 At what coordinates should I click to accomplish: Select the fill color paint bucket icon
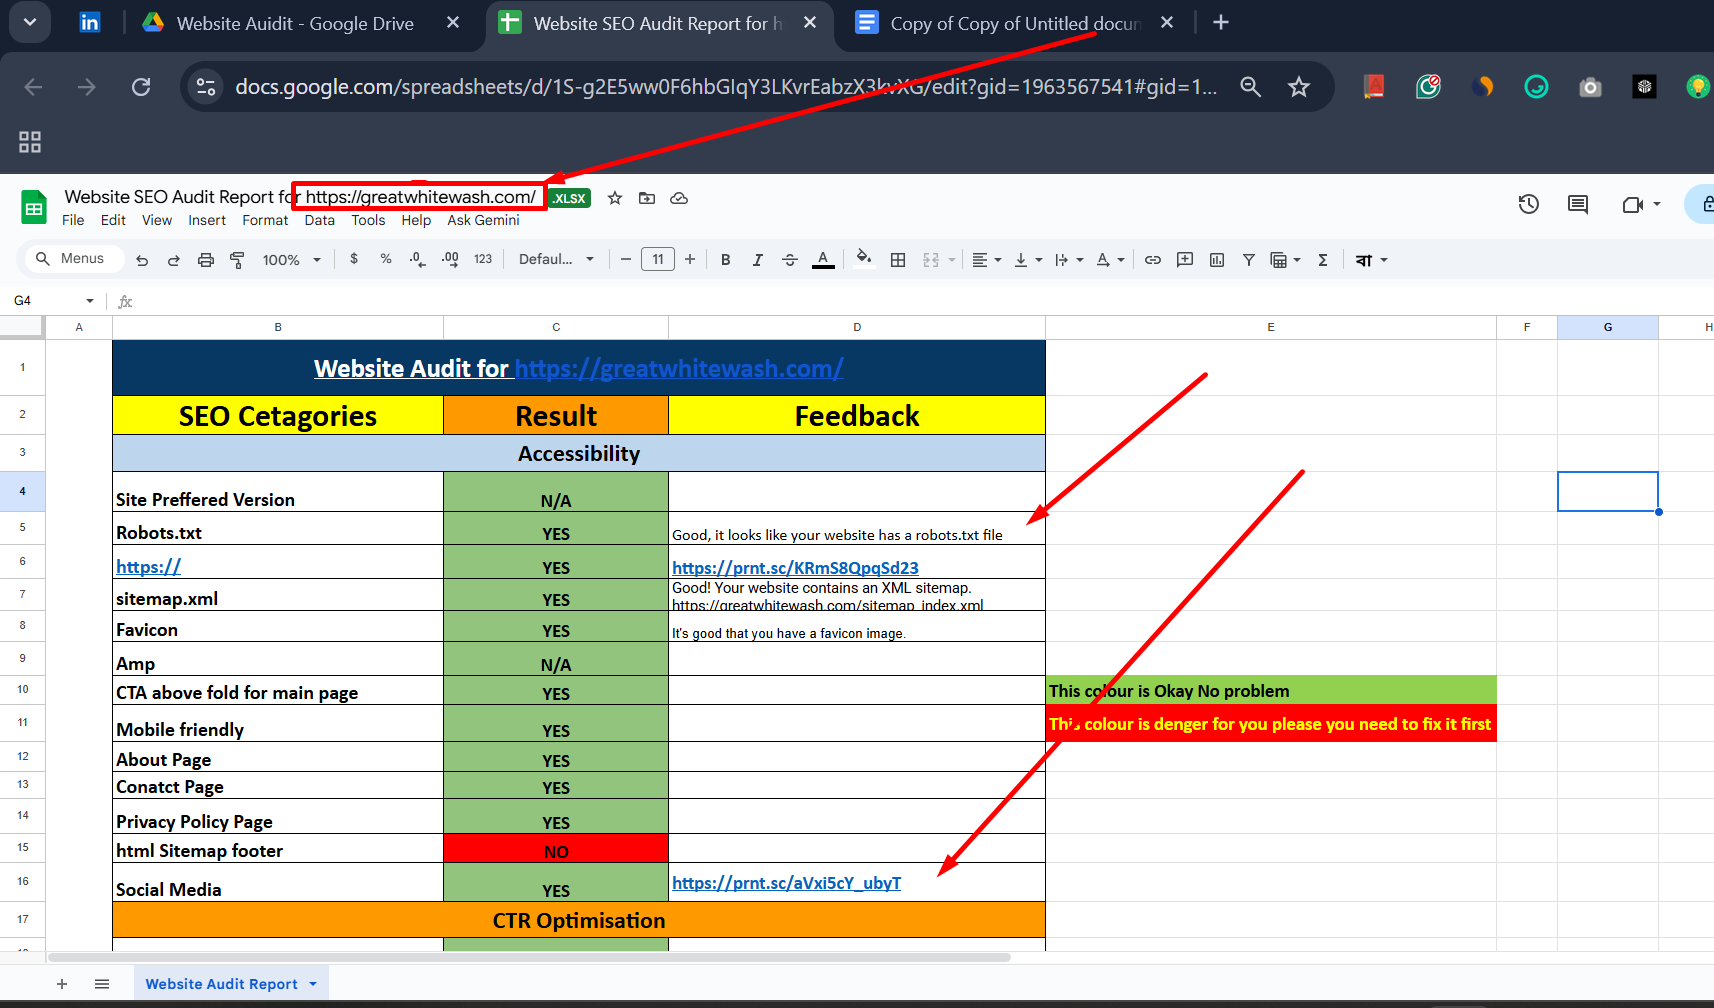click(862, 259)
